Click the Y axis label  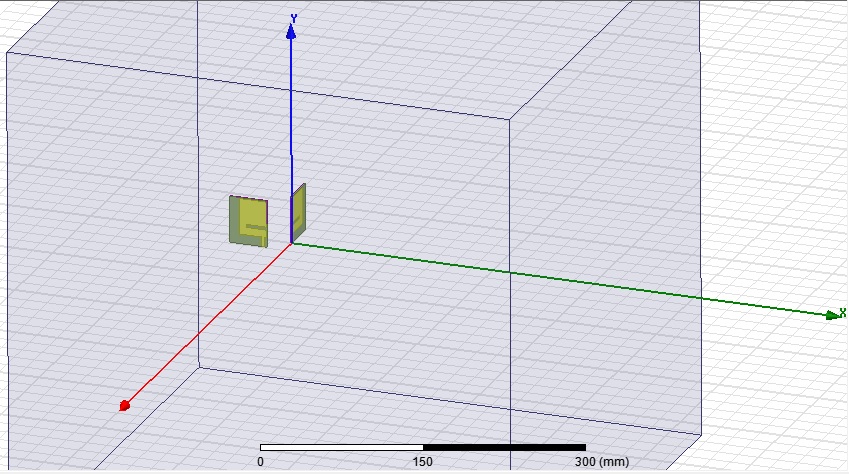(293, 19)
